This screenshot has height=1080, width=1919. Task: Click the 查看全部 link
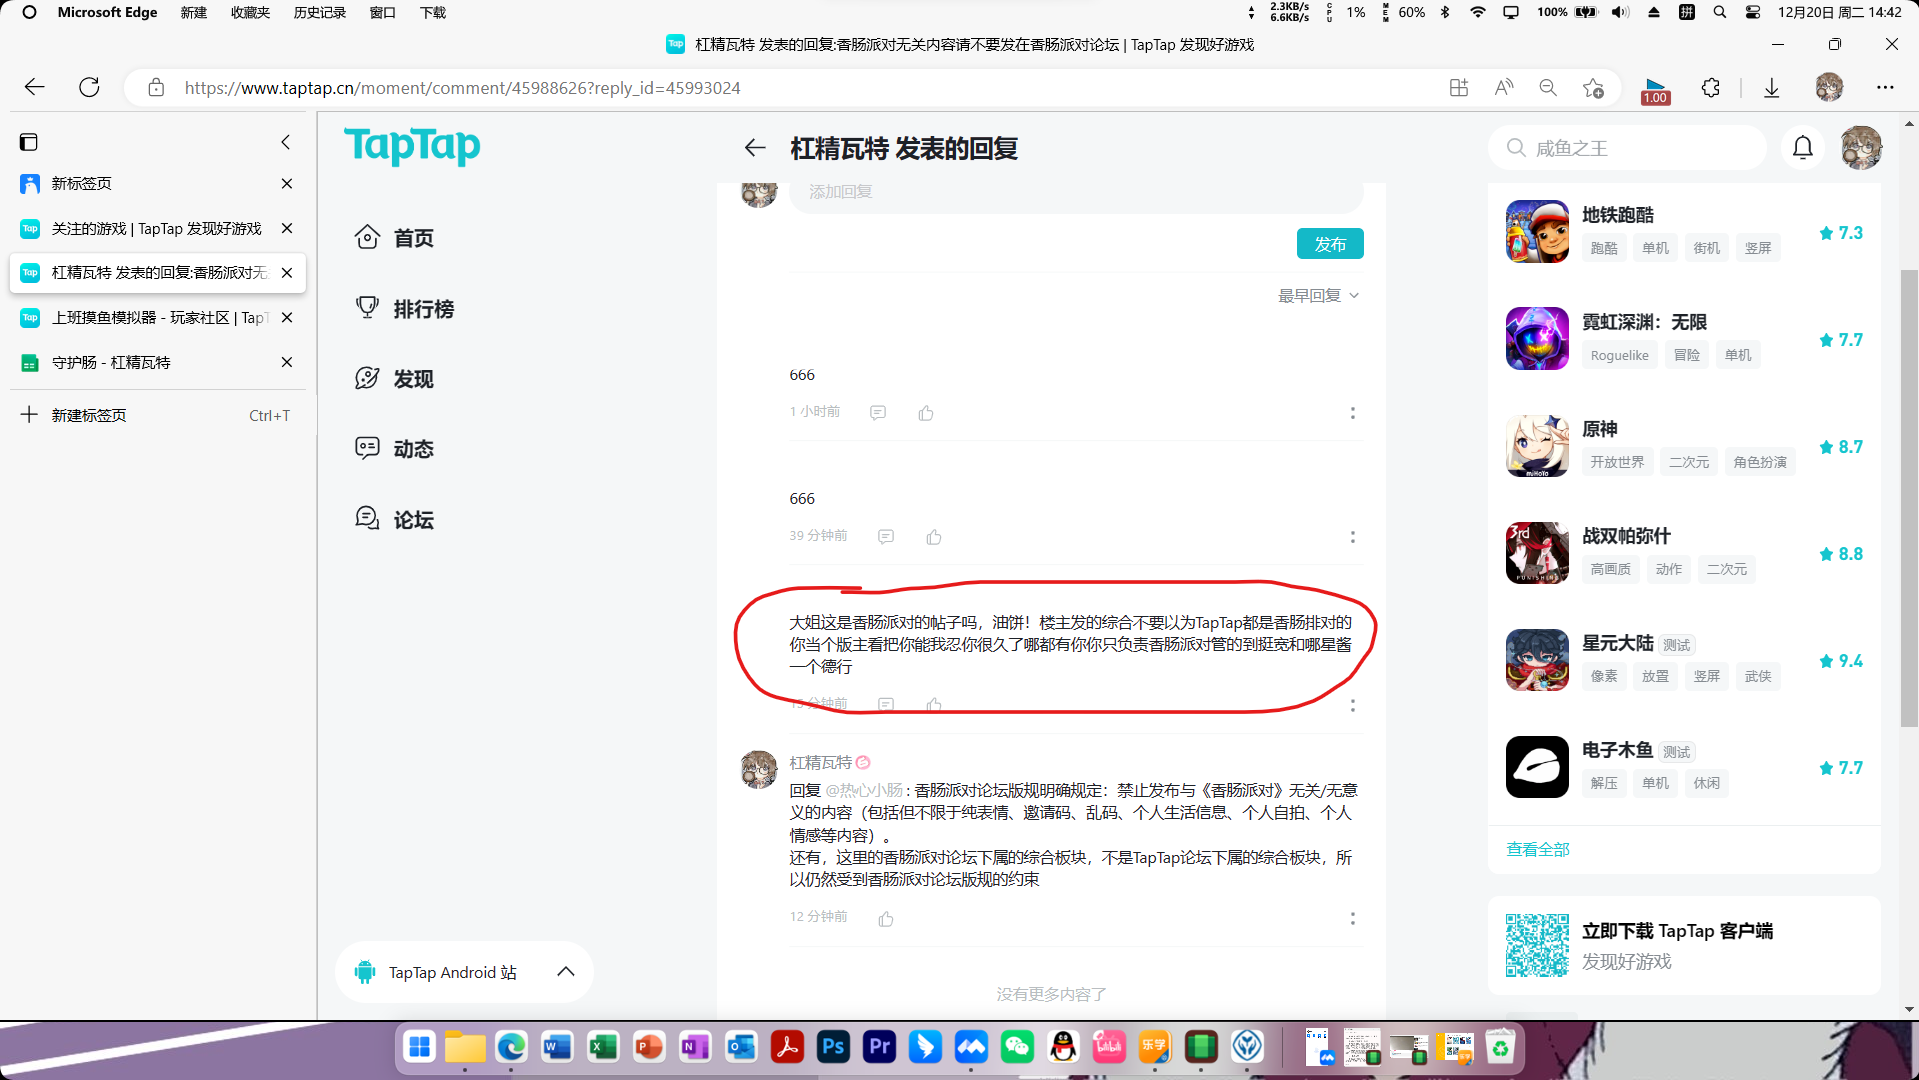pos(1538,849)
